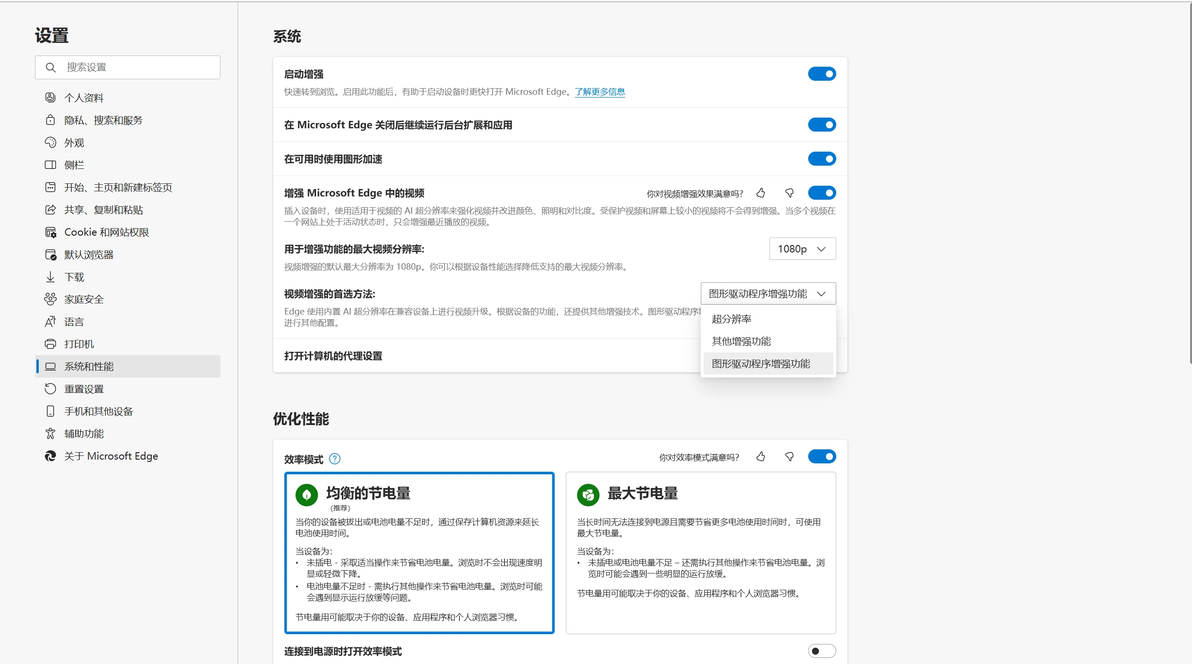
Task: Toggle 启动增强 switch off
Action: coord(822,74)
